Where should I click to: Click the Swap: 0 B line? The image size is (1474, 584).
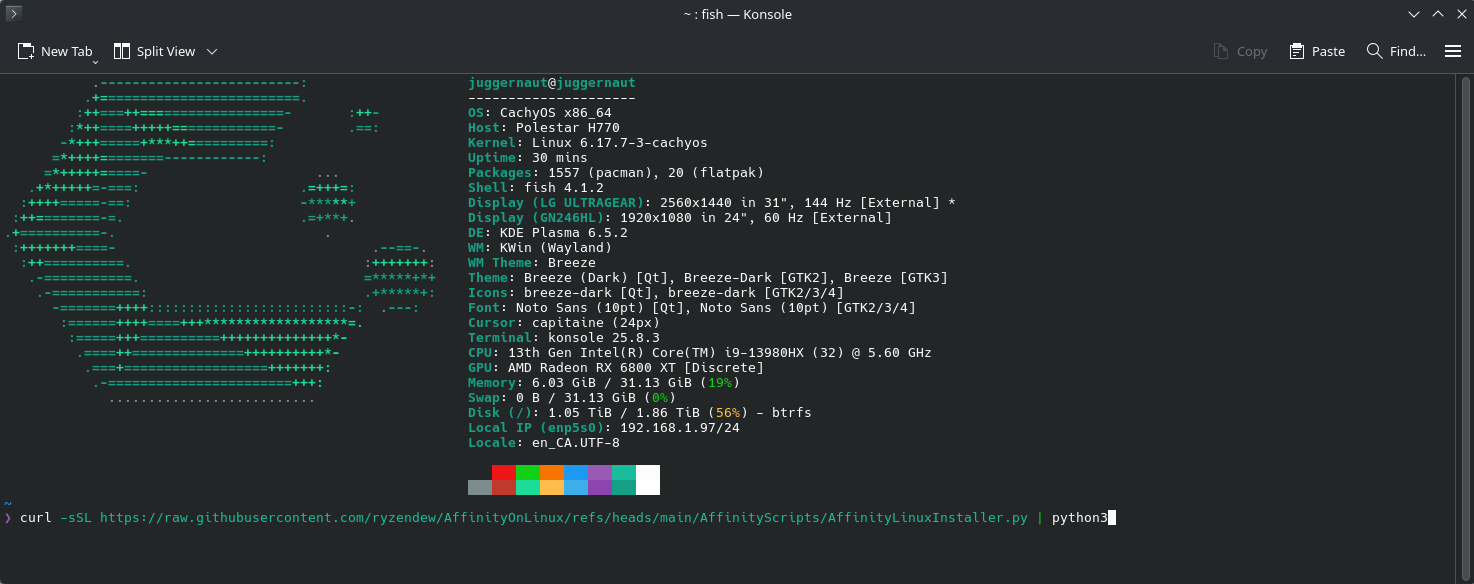point(572,398)
